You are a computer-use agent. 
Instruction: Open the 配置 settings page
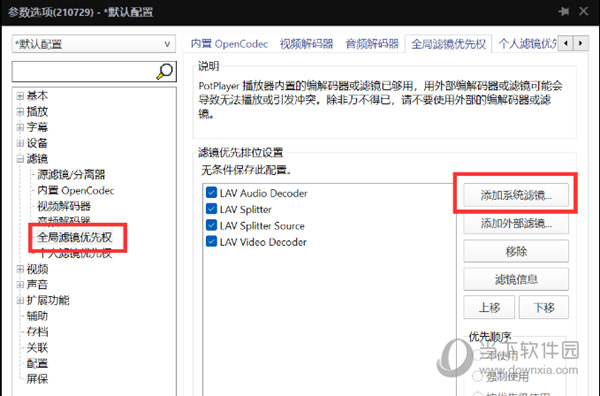click(37, 363)
